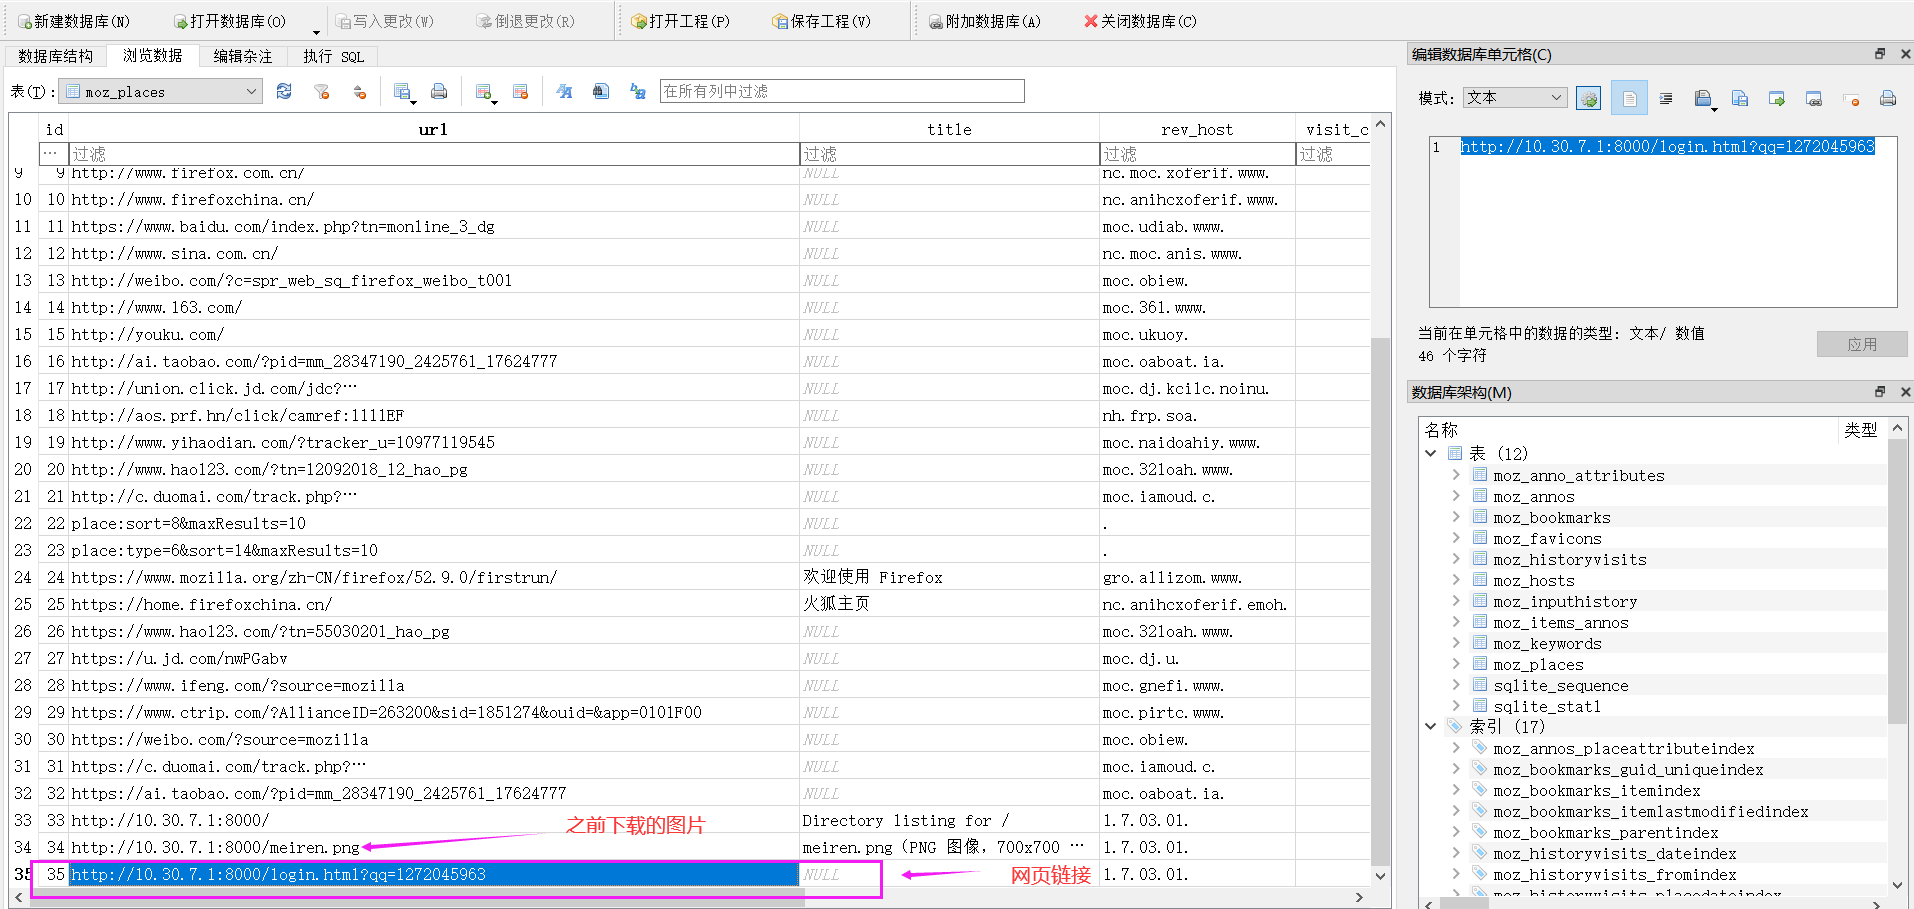This screenshot has width=1914, height=909.
Task: Click the open link chain icon in cell editor
Action: click(x=1814, y=98)
